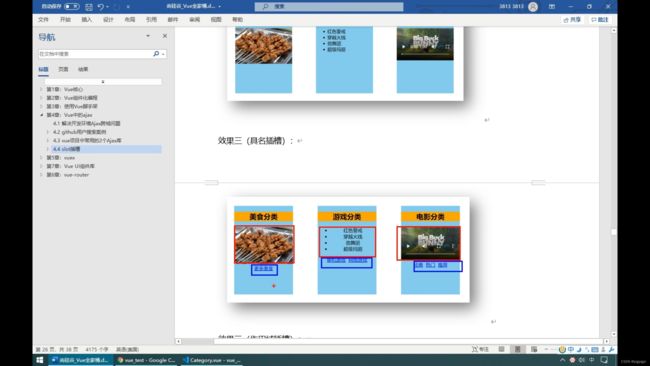650x366 pixels.
Task: Expand the 4.3 vue项目中常用Ajax库 heading
Action: click(48, 141)
